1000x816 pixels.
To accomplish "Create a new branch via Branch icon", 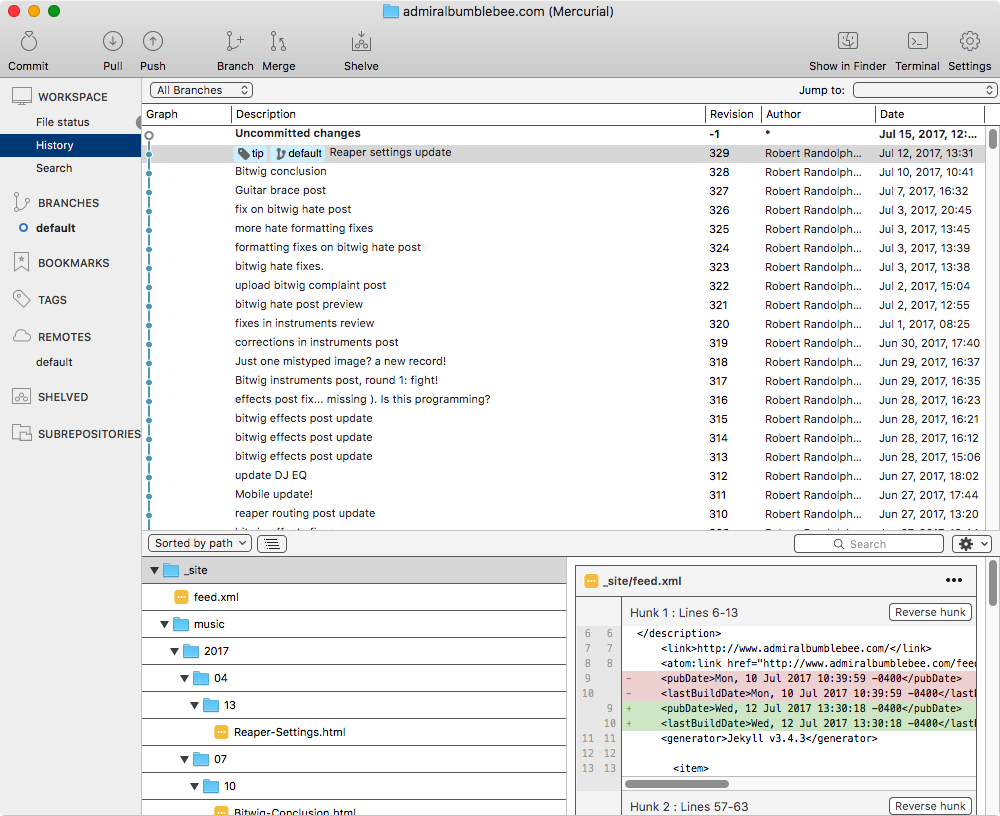I will [x=235, y=42].
